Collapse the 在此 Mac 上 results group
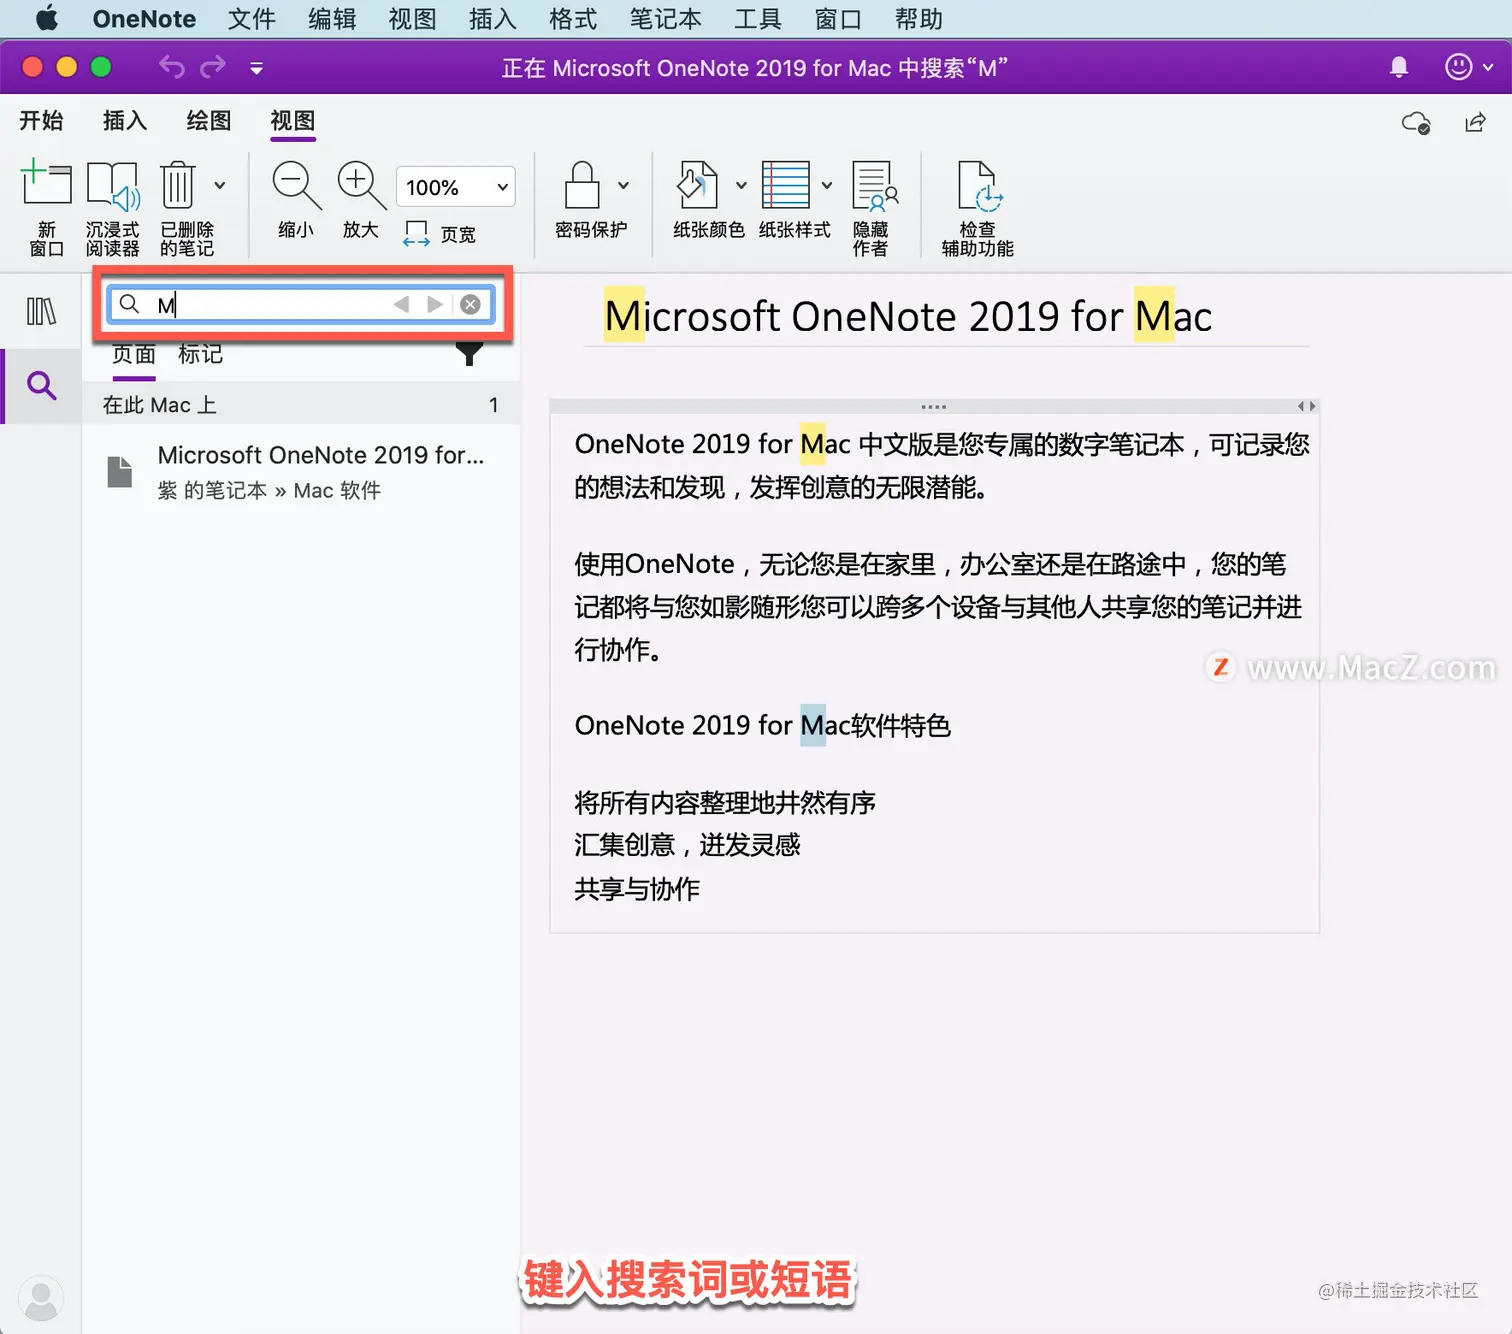This screenshot has height=1334, width=1512. [x=300, y=405]
